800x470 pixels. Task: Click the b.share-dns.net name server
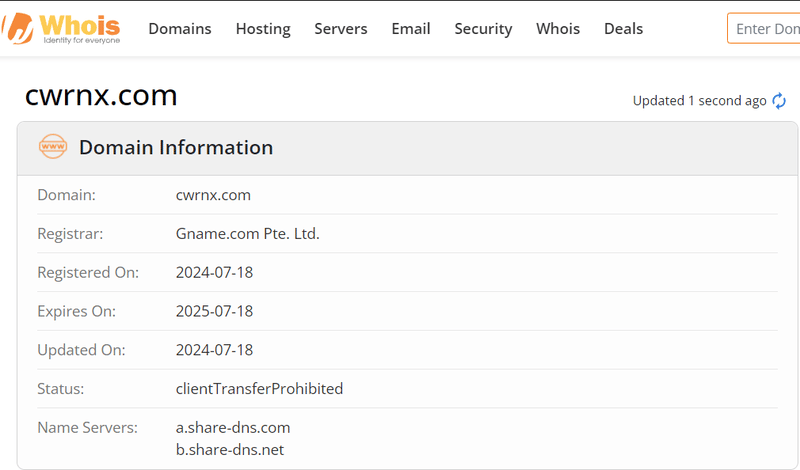(x=230, y=450)
